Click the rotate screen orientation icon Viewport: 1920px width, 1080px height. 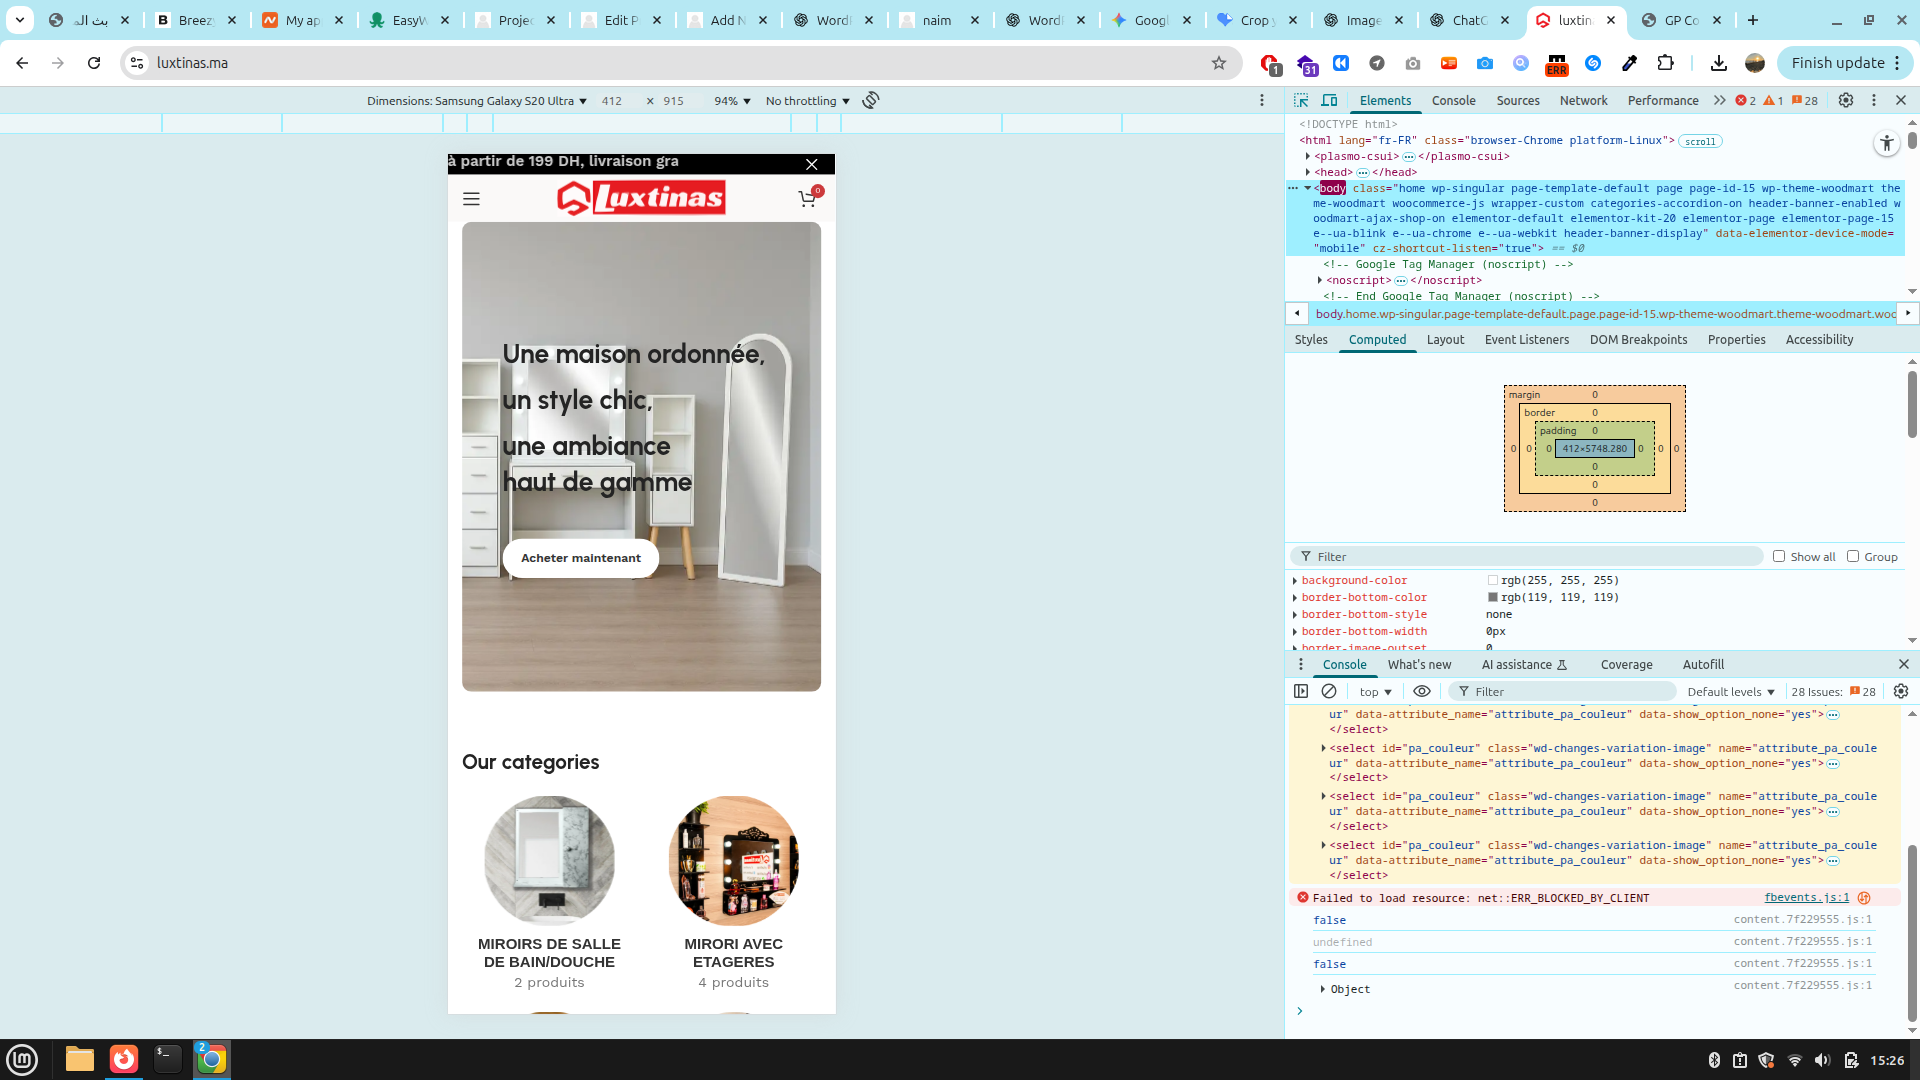point(871,100)
